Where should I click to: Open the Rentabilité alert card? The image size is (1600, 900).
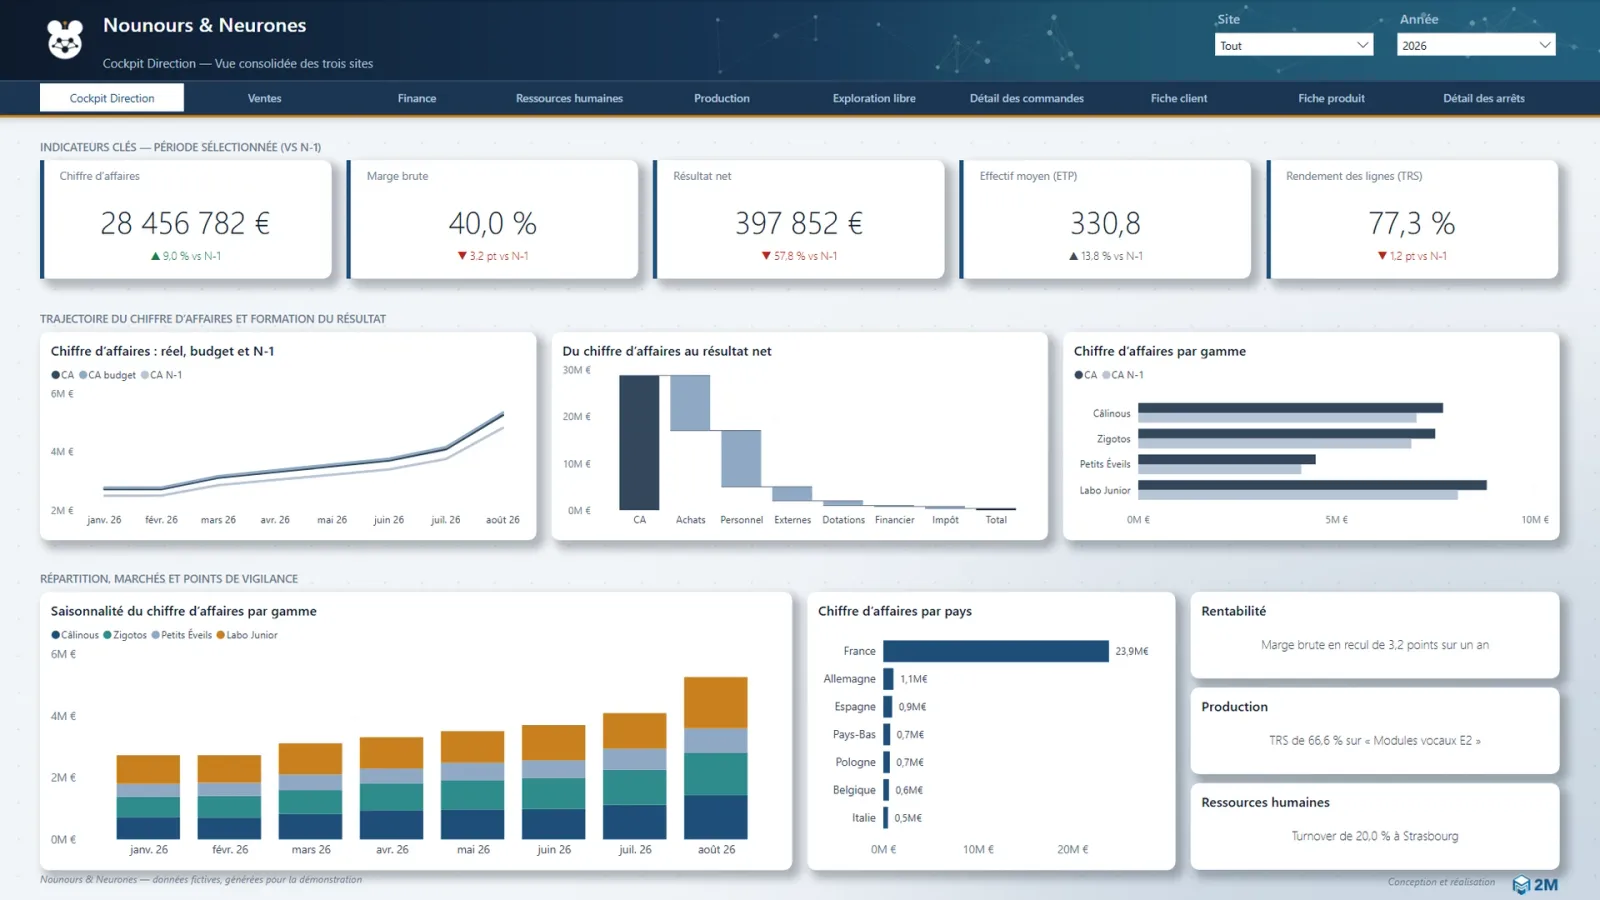pyautogui.click(x=1374, y=635)
